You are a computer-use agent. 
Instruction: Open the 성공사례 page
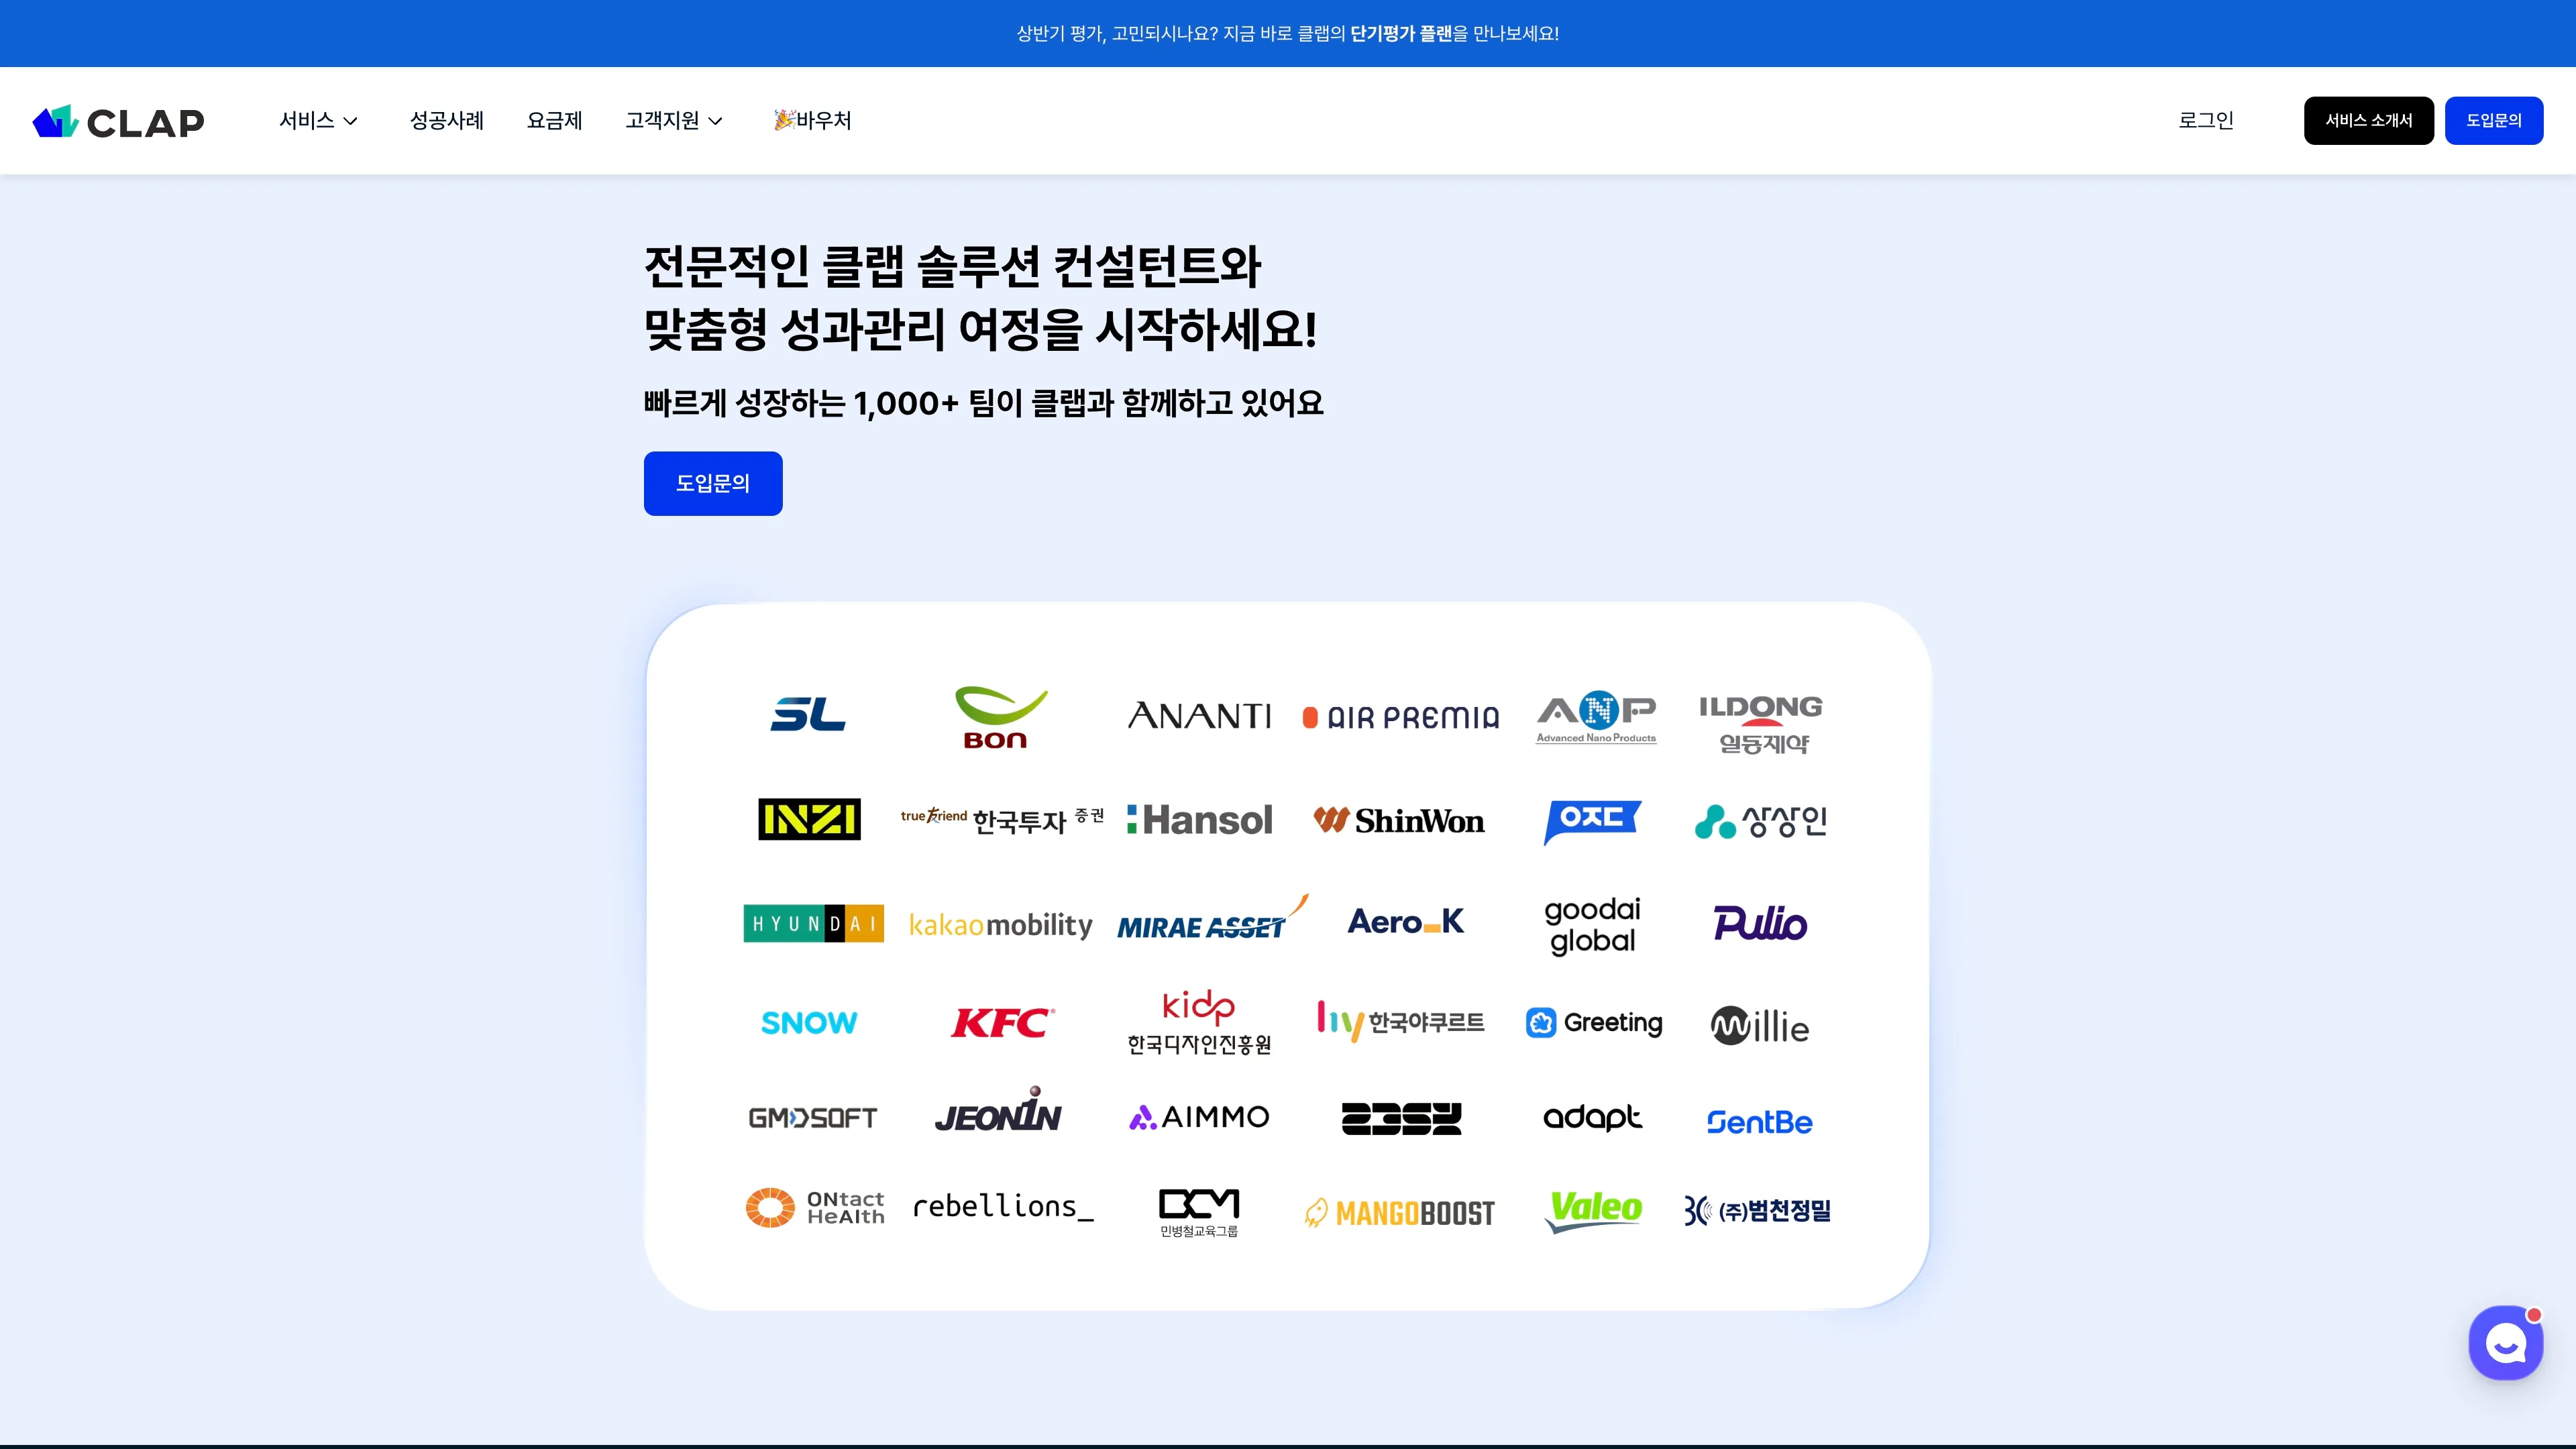pos(446,121)
